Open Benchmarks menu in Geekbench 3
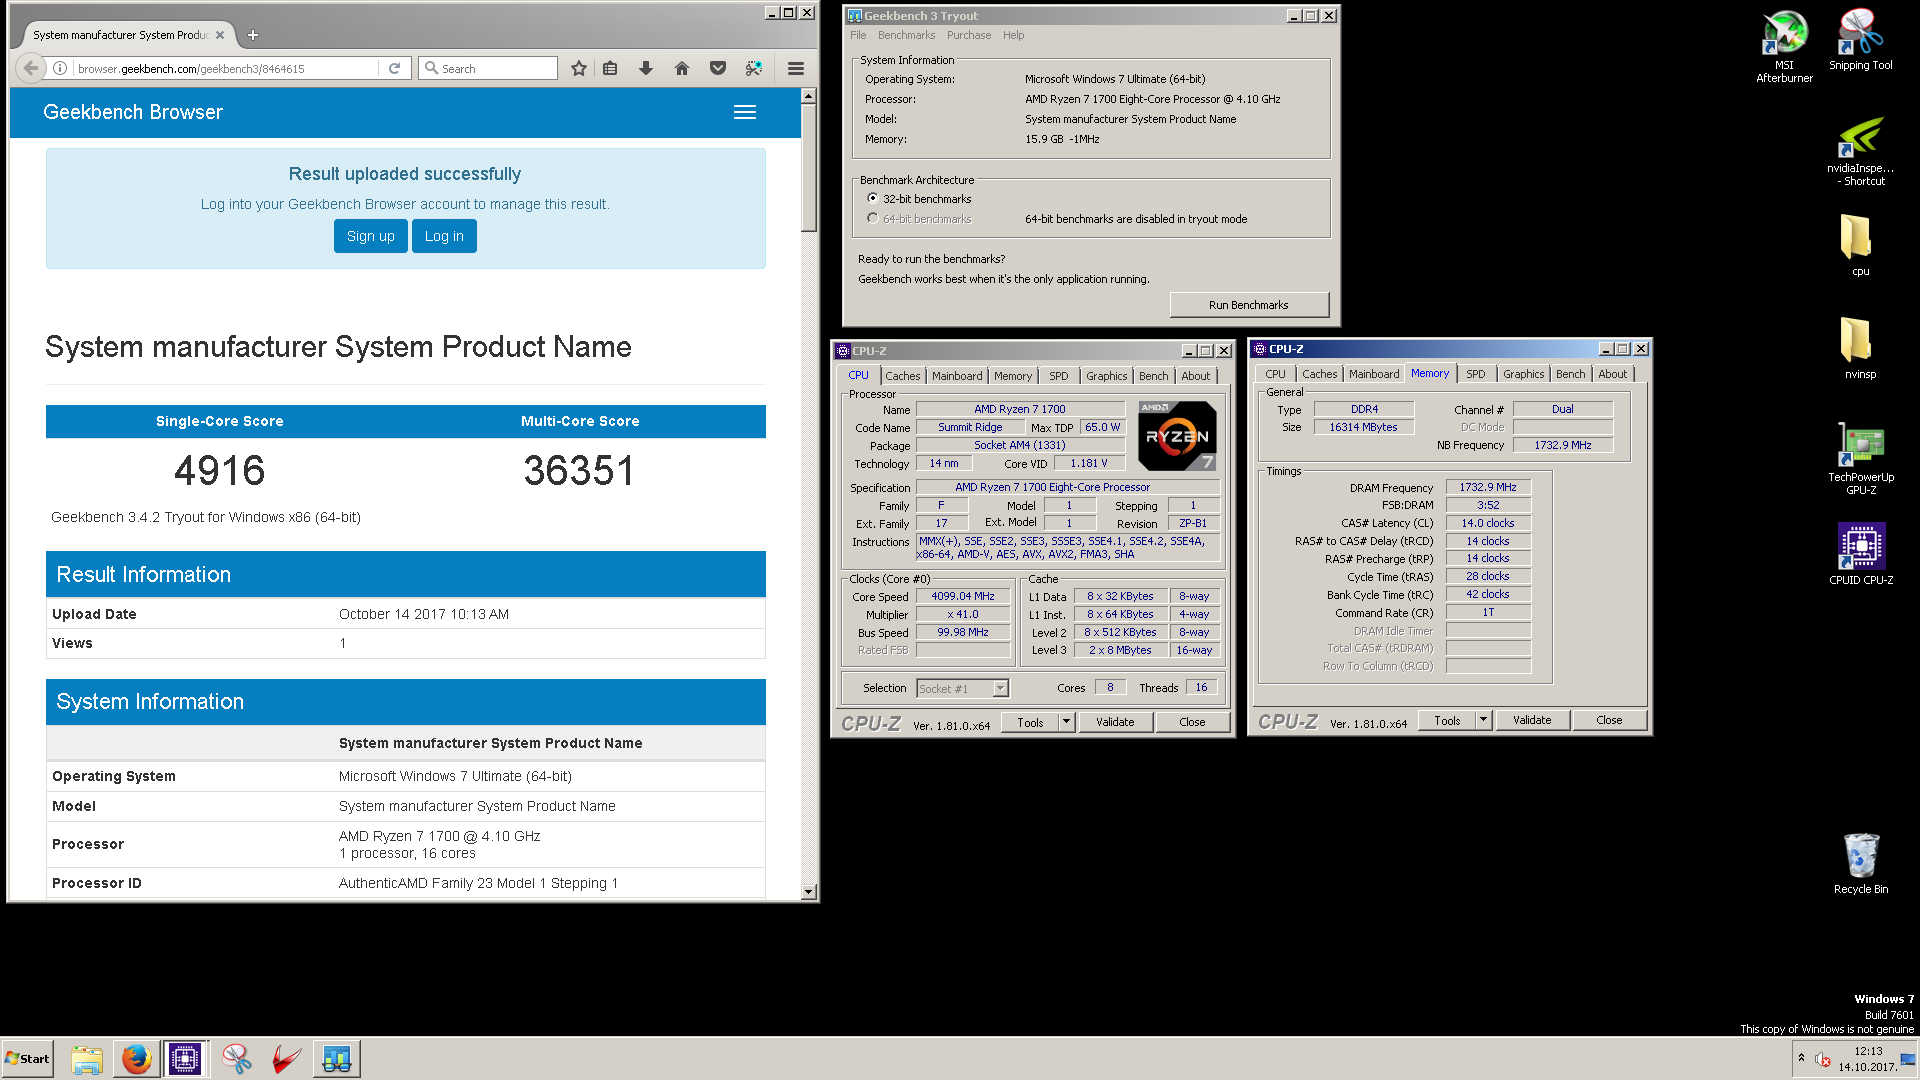 906,35
